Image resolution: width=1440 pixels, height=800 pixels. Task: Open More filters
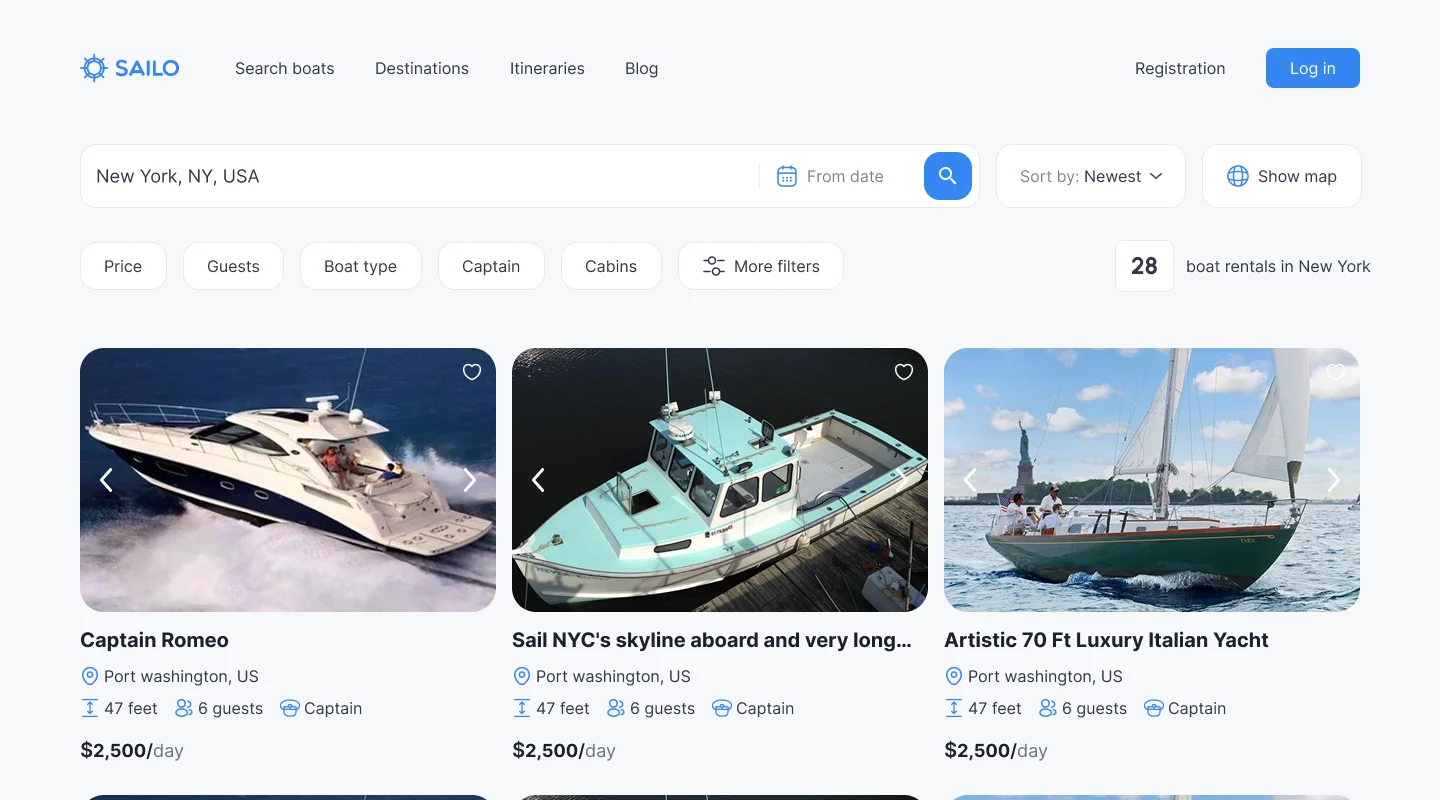761,266
